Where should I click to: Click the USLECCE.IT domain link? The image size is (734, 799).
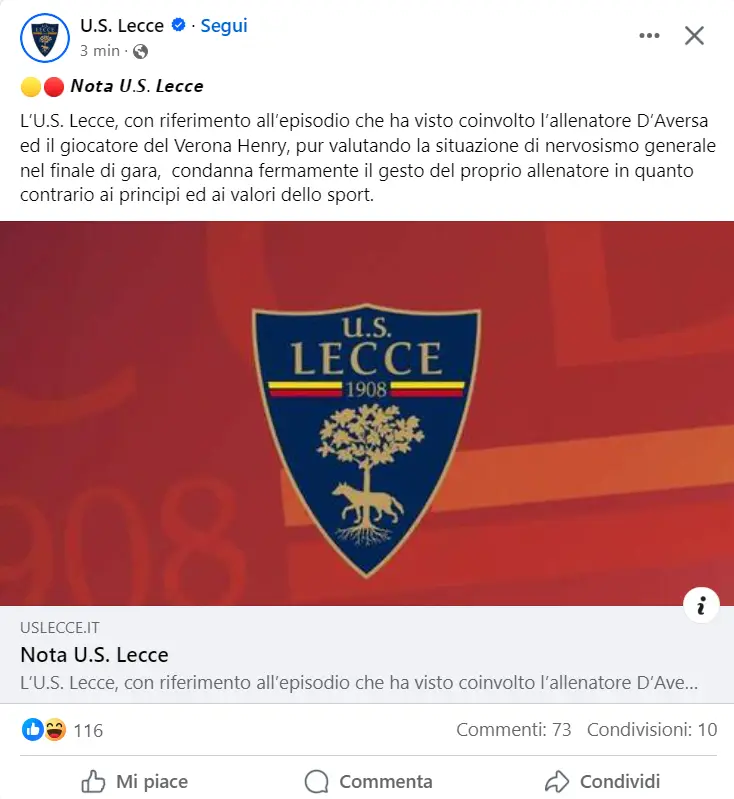[60, 628]
